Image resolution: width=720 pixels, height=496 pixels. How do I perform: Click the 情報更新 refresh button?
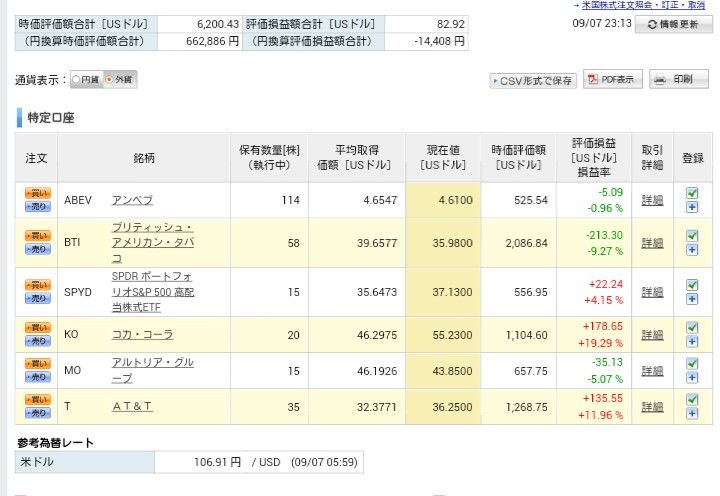tap(673, 24)
